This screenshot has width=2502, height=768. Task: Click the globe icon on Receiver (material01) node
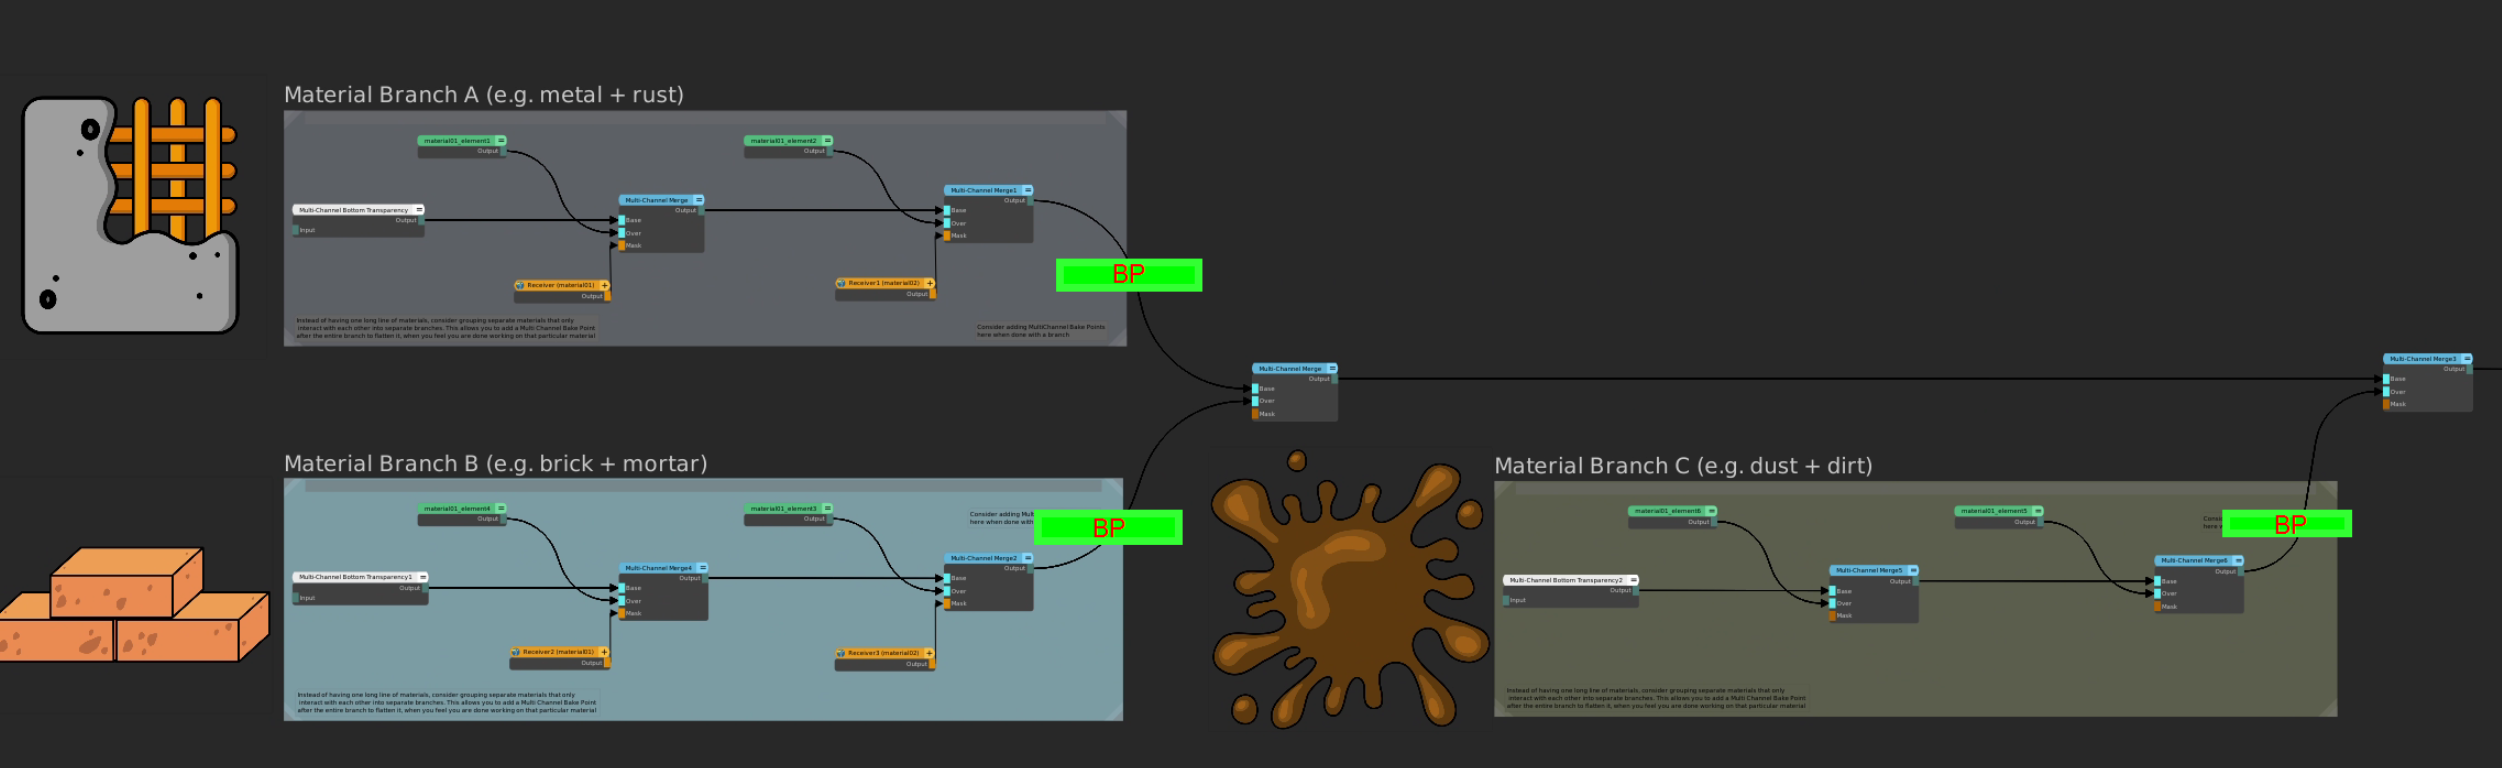tap(520, 286)
